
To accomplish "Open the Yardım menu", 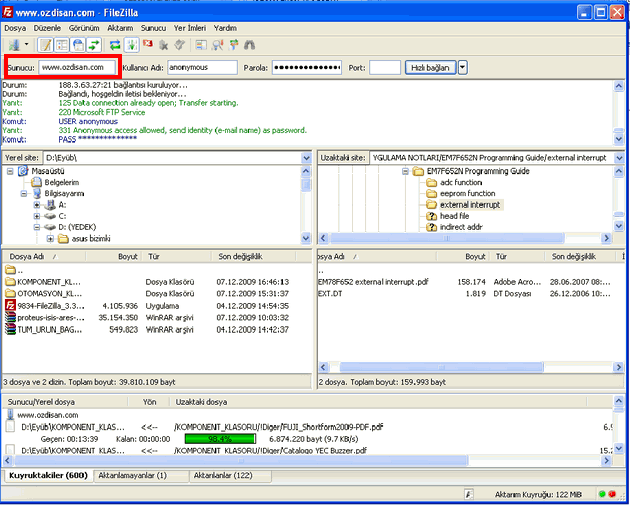I will (225, 28).
